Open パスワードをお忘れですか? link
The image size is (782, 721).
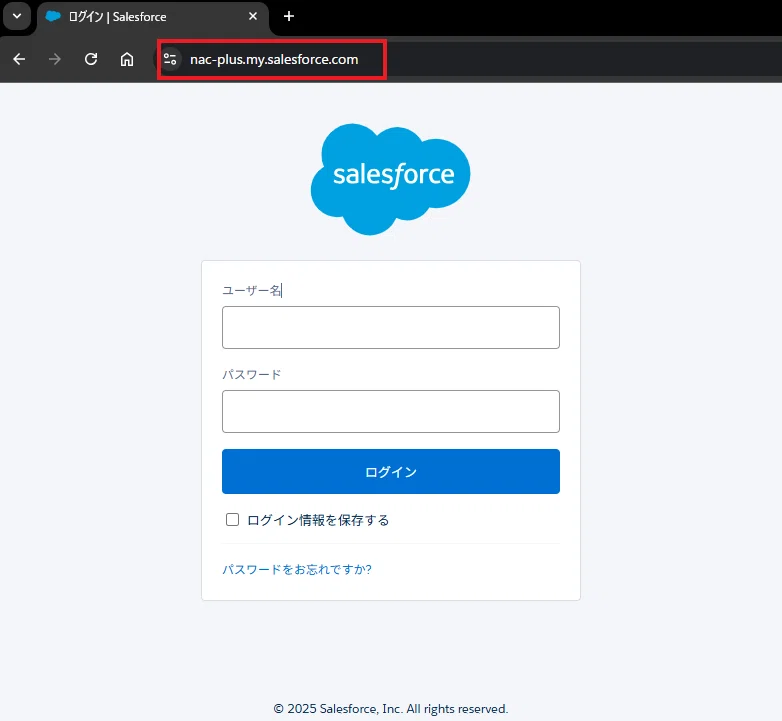[x=297, y=569]
